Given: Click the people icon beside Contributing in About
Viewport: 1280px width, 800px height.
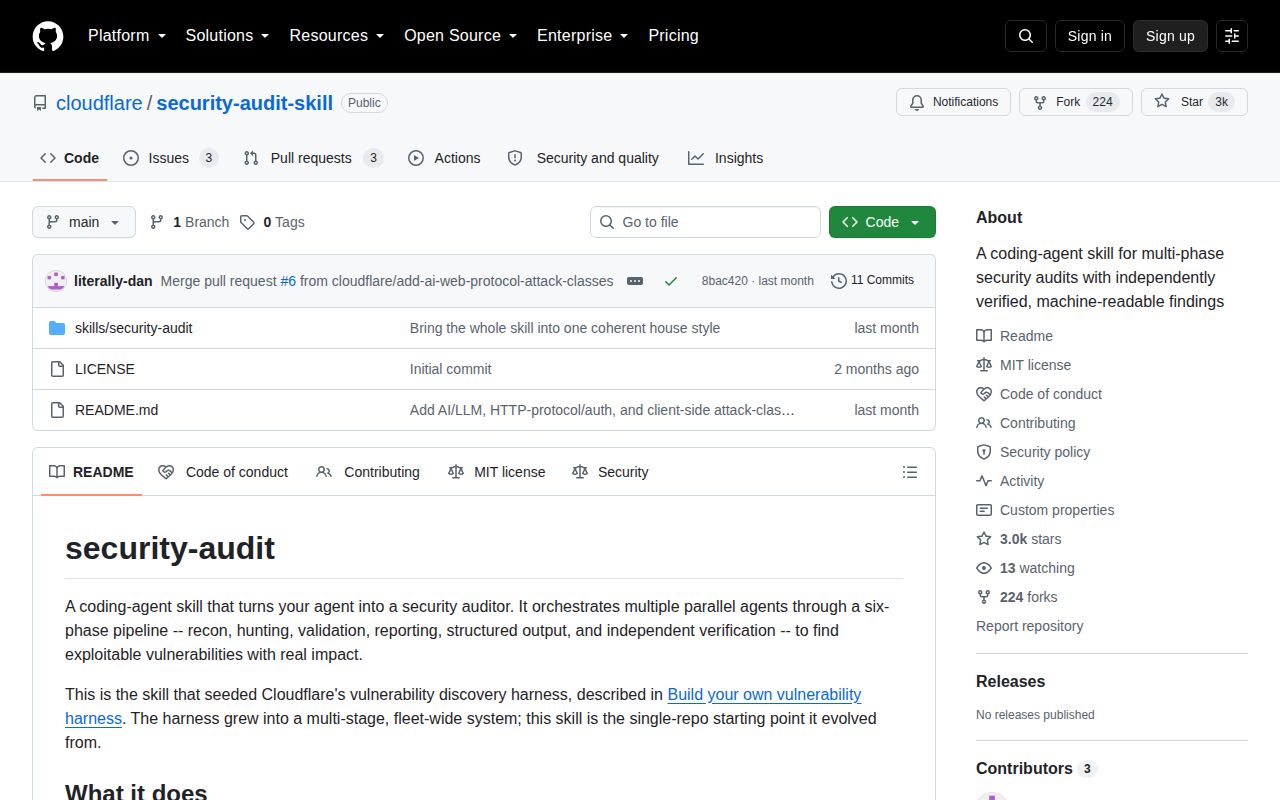Looking at the screenshot, I should tap(984, 423).
